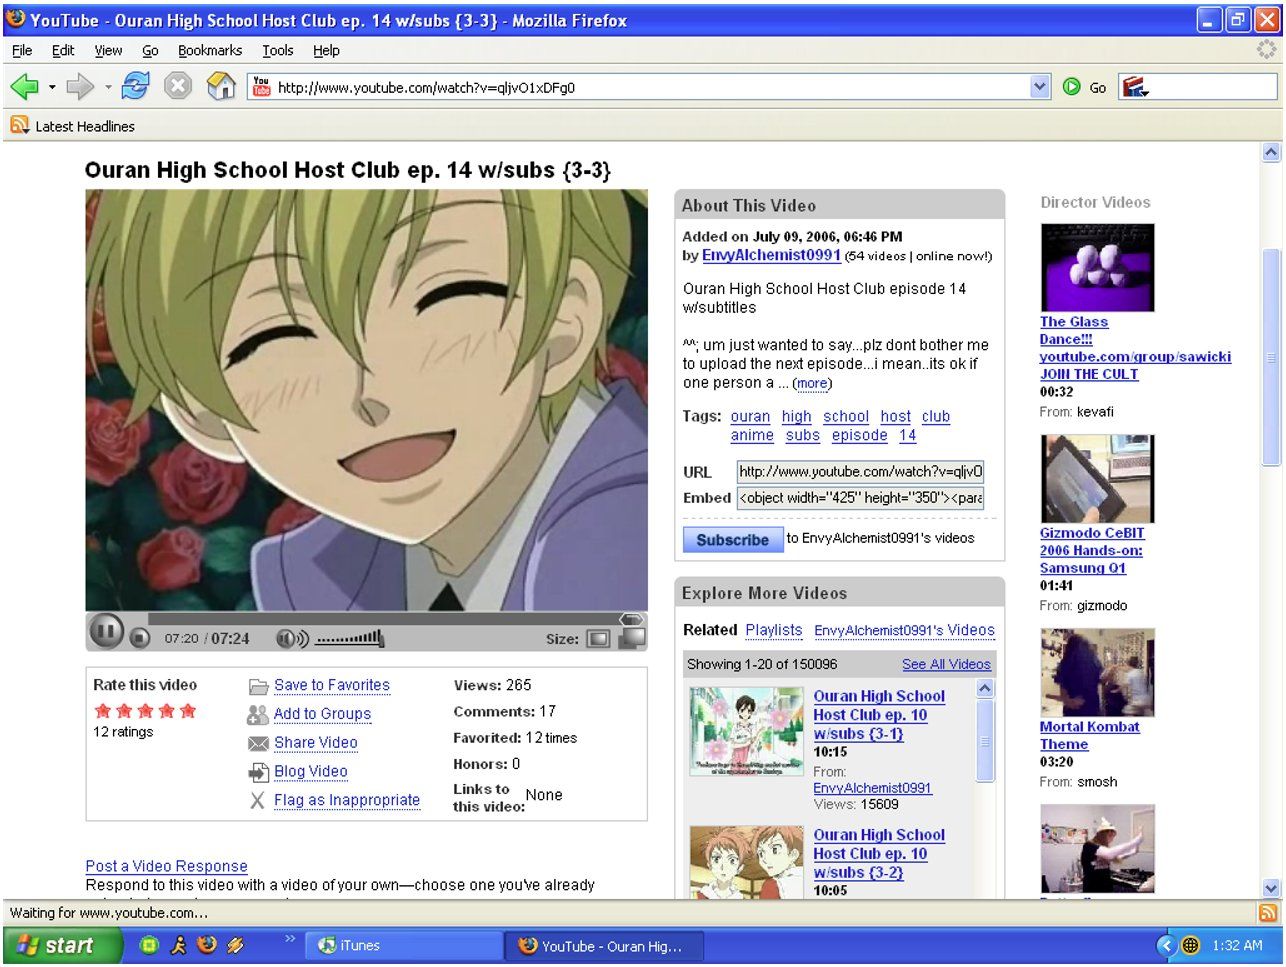Open the ep. 10 {3-2} video thumbnail
Image resolution: width=1286 pixels, height=967 pixels.
746,861
